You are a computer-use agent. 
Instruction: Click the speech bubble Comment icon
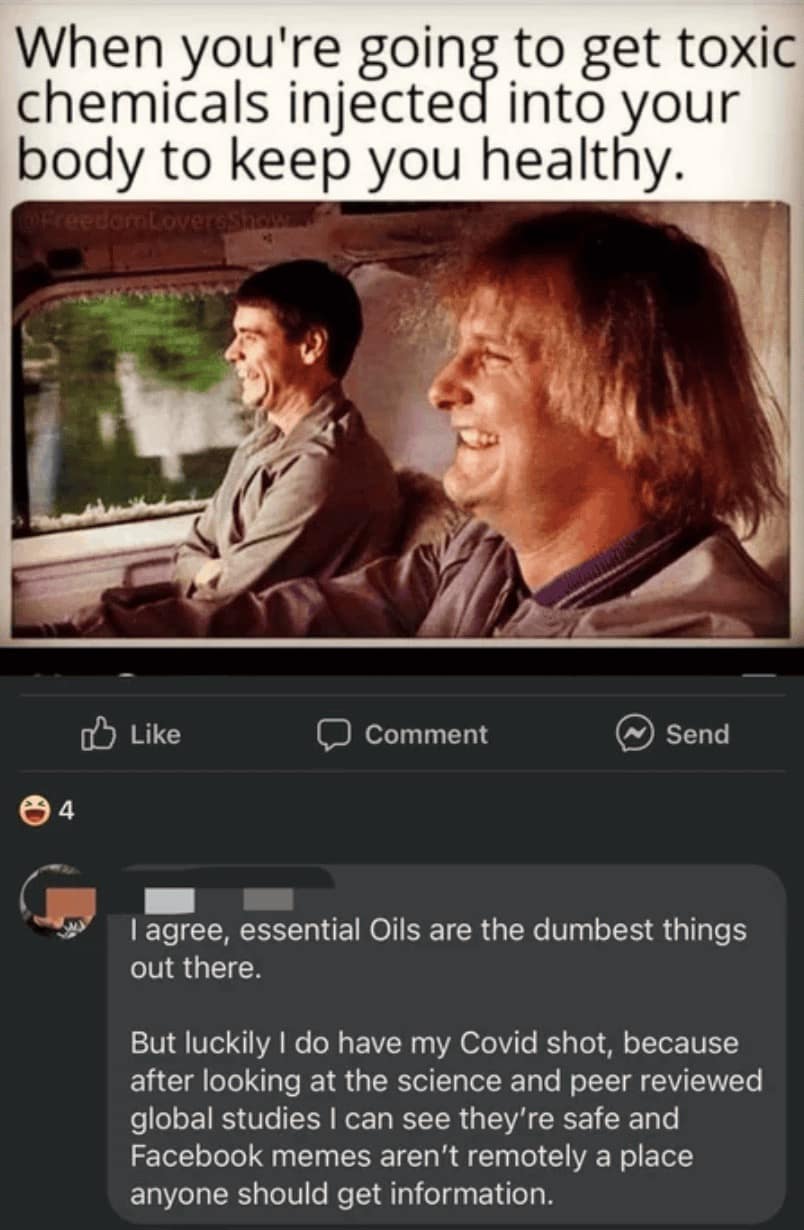click(331, 735)
